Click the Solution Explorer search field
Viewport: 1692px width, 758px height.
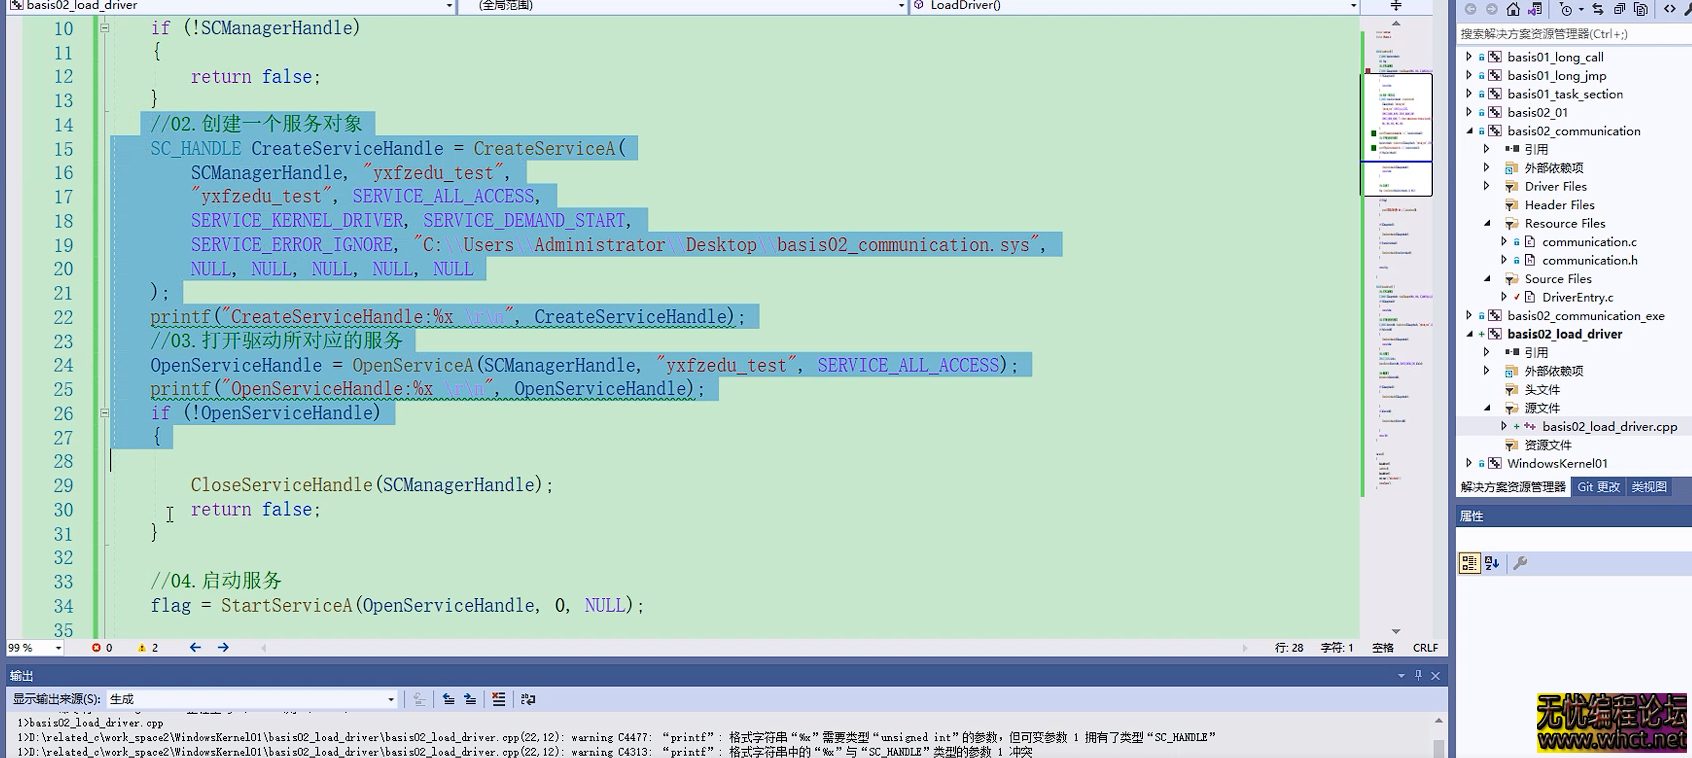point(1570,33)
